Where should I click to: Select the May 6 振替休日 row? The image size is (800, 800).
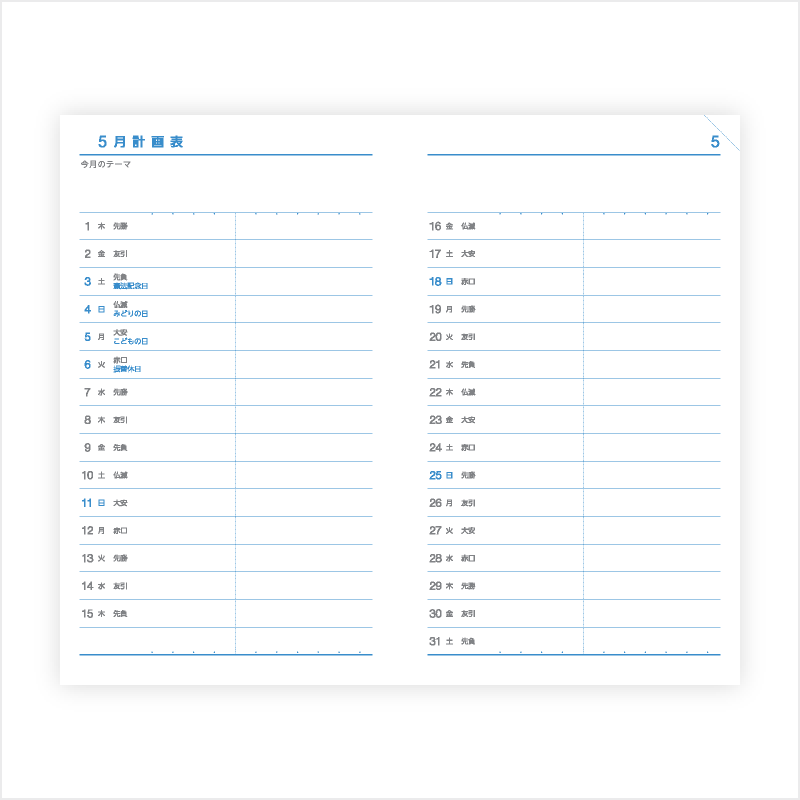pyautogui.click(x=226, y=365)
